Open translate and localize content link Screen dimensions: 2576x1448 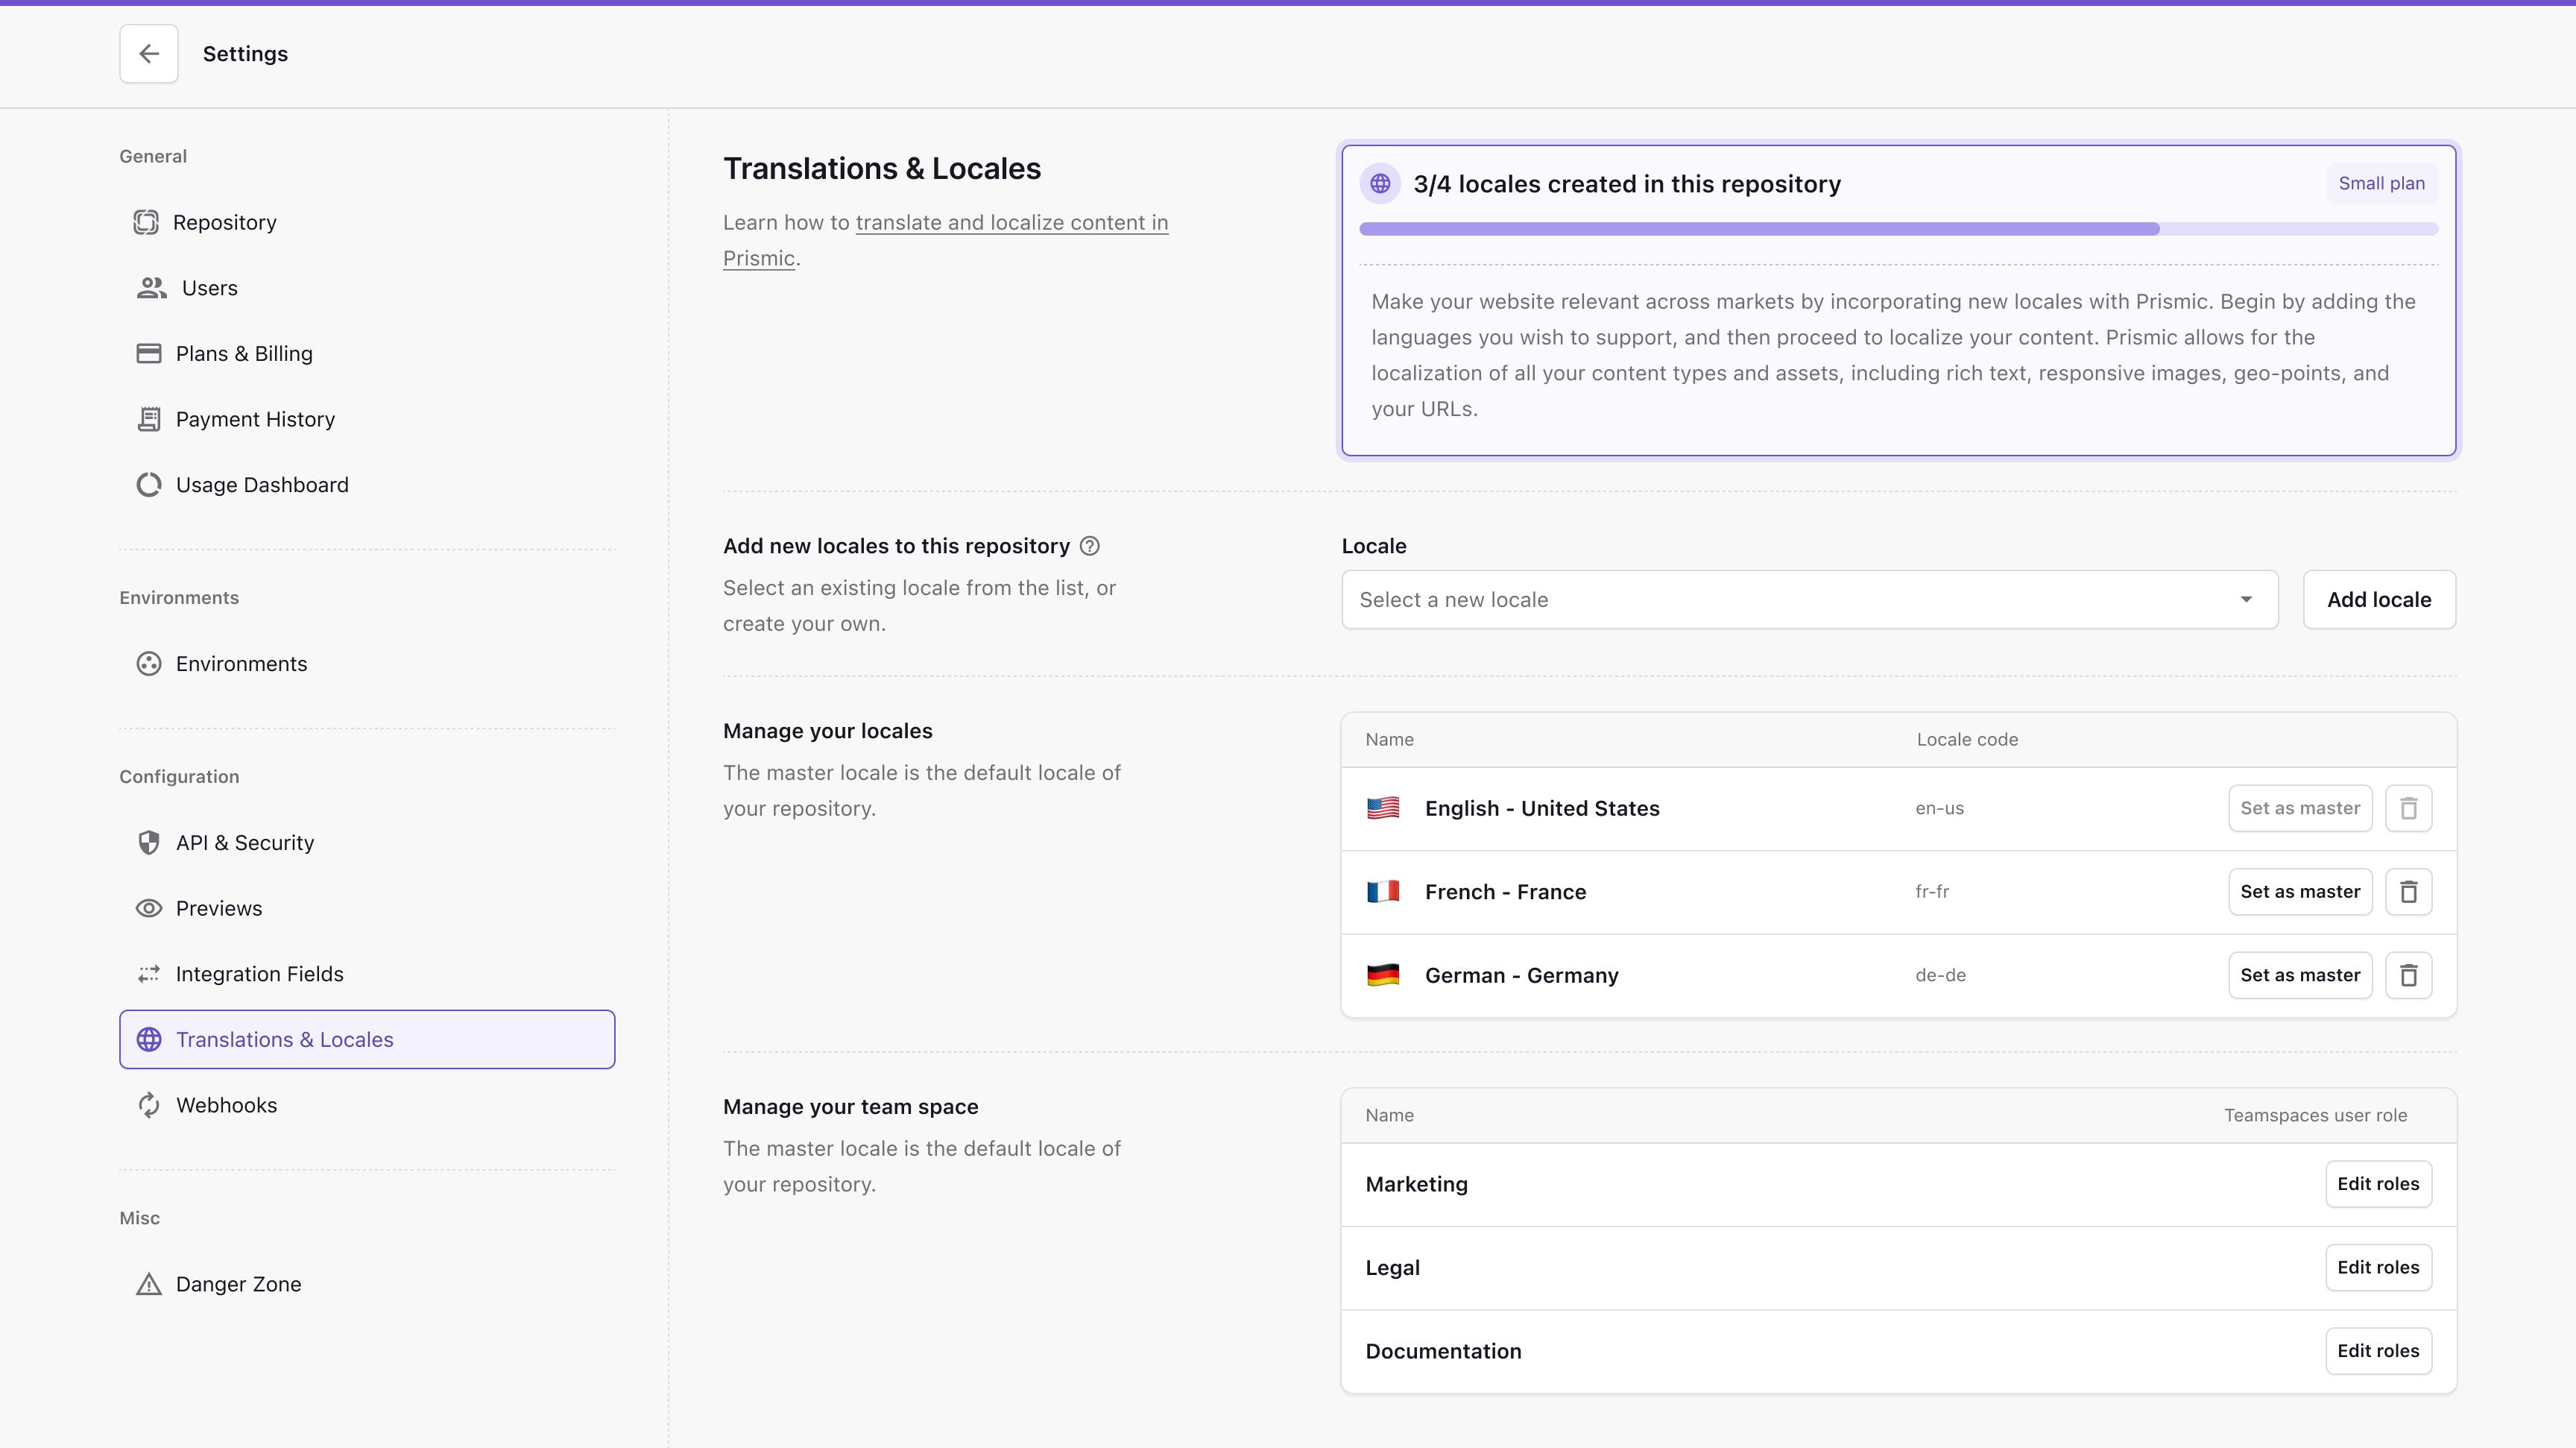coord(1011,223)
